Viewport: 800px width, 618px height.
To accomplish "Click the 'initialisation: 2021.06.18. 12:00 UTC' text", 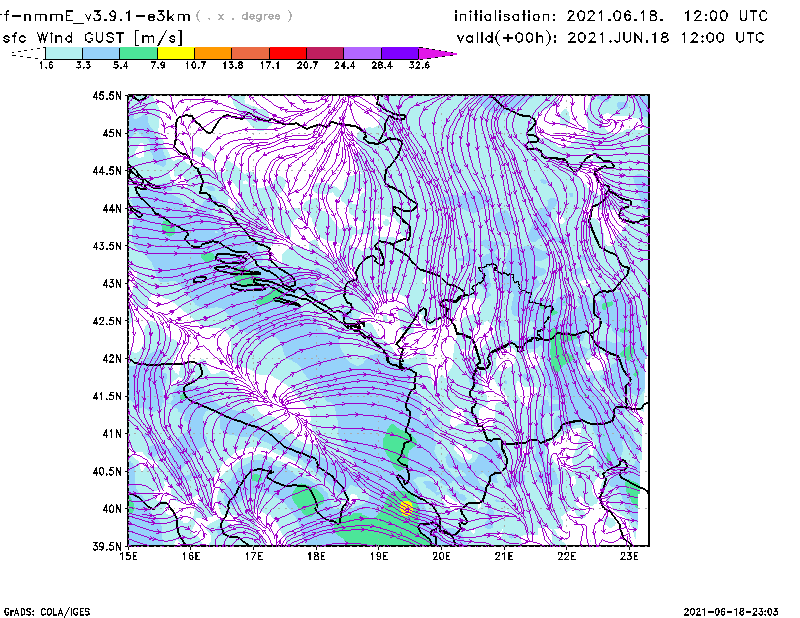I will tap(611, 16).
